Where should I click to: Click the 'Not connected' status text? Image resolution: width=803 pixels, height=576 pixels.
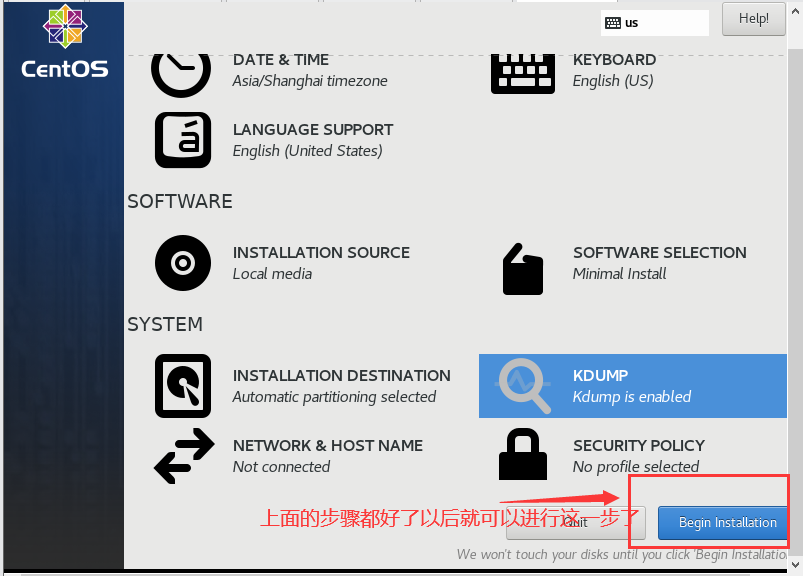pos(281,467)
